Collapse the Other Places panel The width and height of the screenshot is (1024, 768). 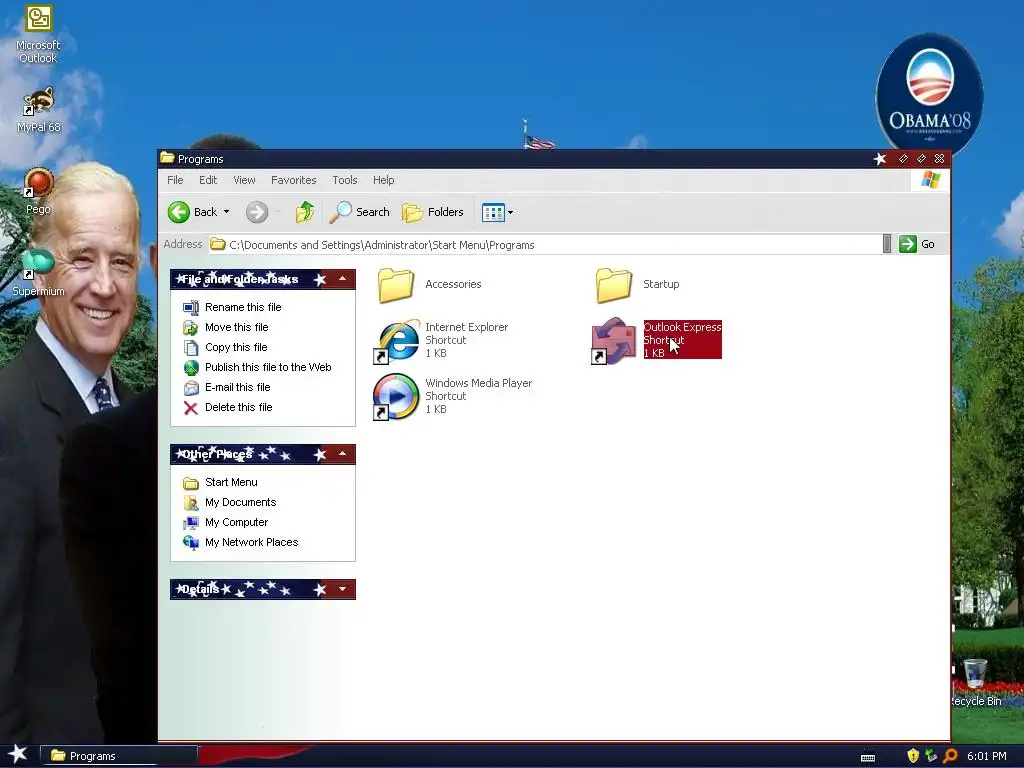342,454
